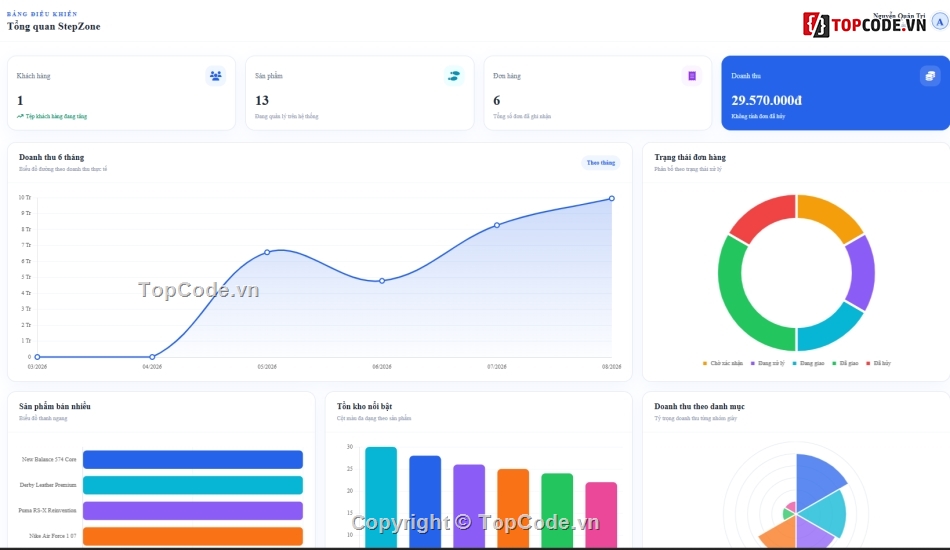Screen dimensions: 950x550
Task: Toggle Chờ xác nhận legend item
Action: tap(722, 363)
